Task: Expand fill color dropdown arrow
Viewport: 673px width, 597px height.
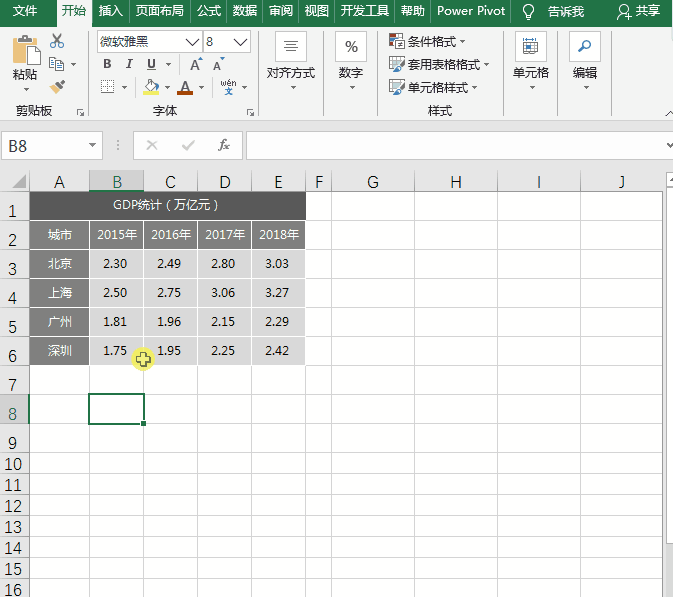Action: click(167, 87)
